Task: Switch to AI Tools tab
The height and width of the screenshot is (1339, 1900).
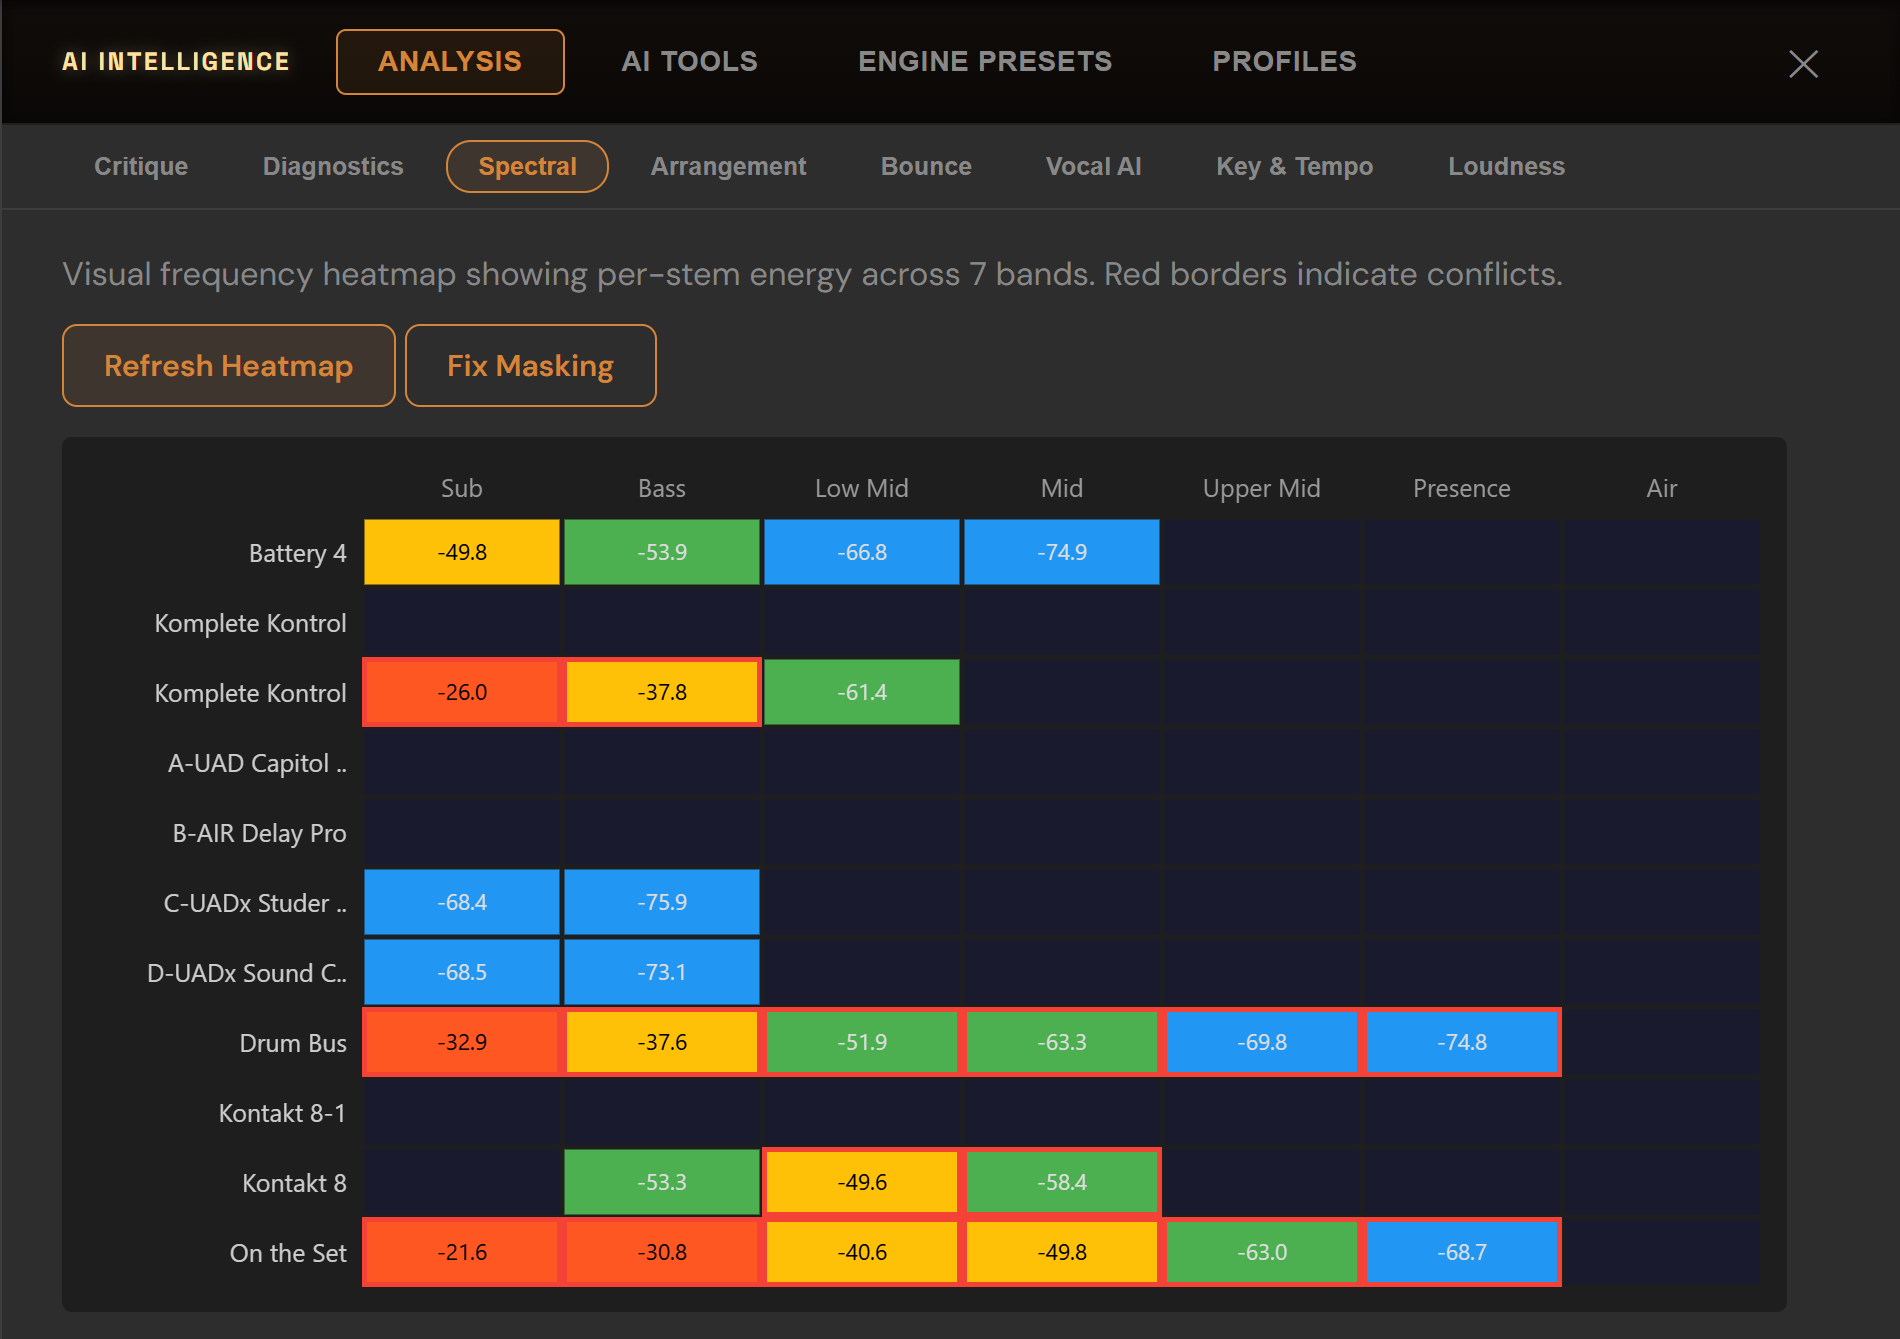Action: 690,62
